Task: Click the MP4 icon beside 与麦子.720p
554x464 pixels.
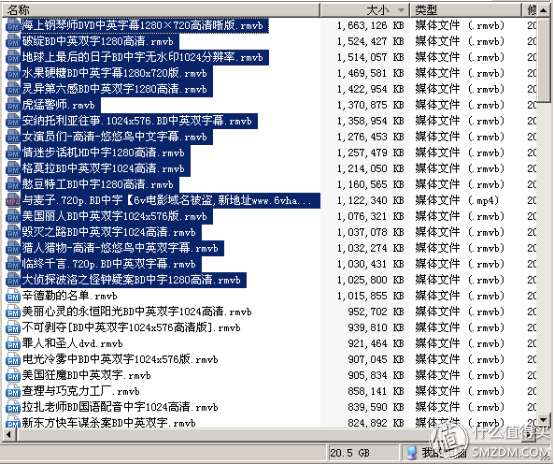Action: pos(13,201)
